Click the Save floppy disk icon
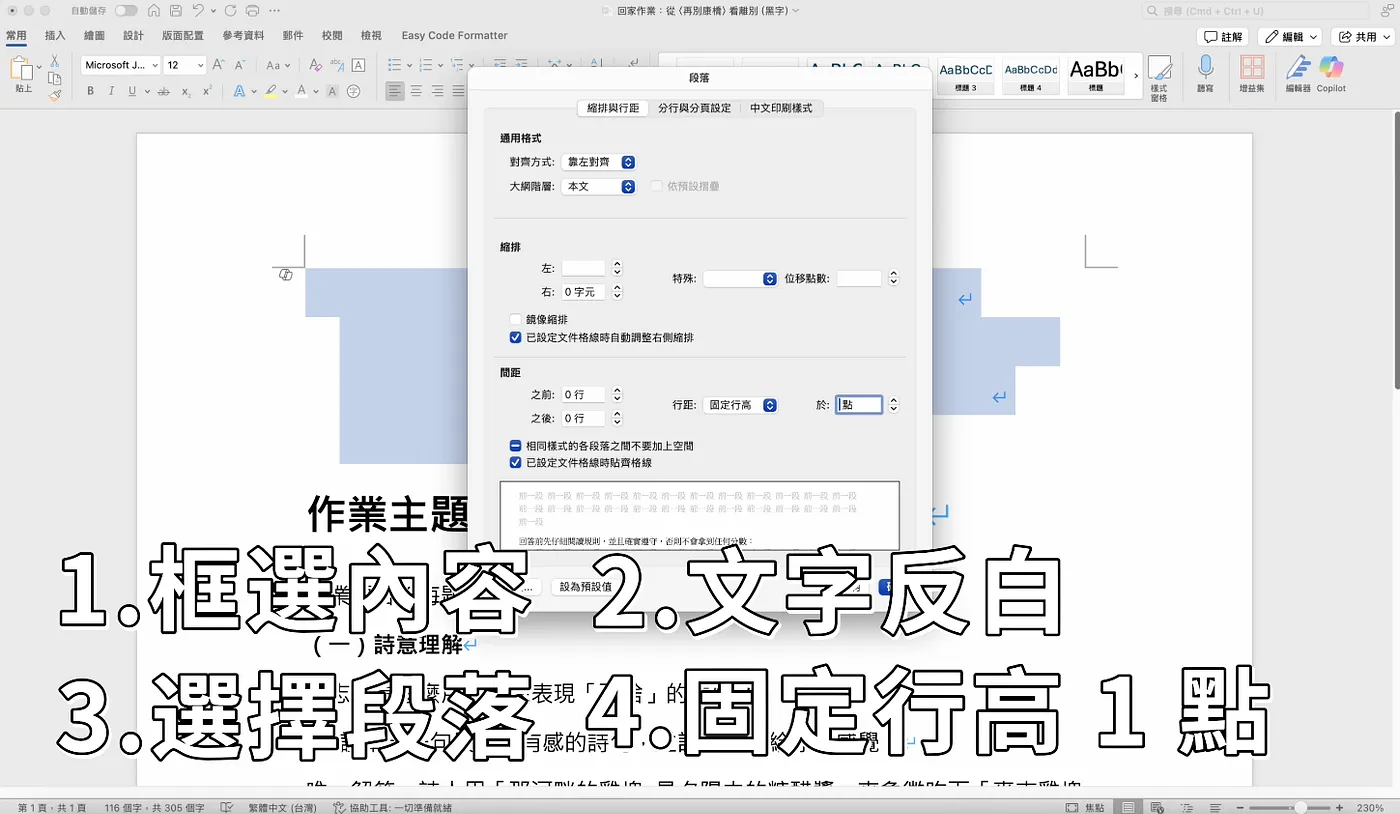 (175, 11)
